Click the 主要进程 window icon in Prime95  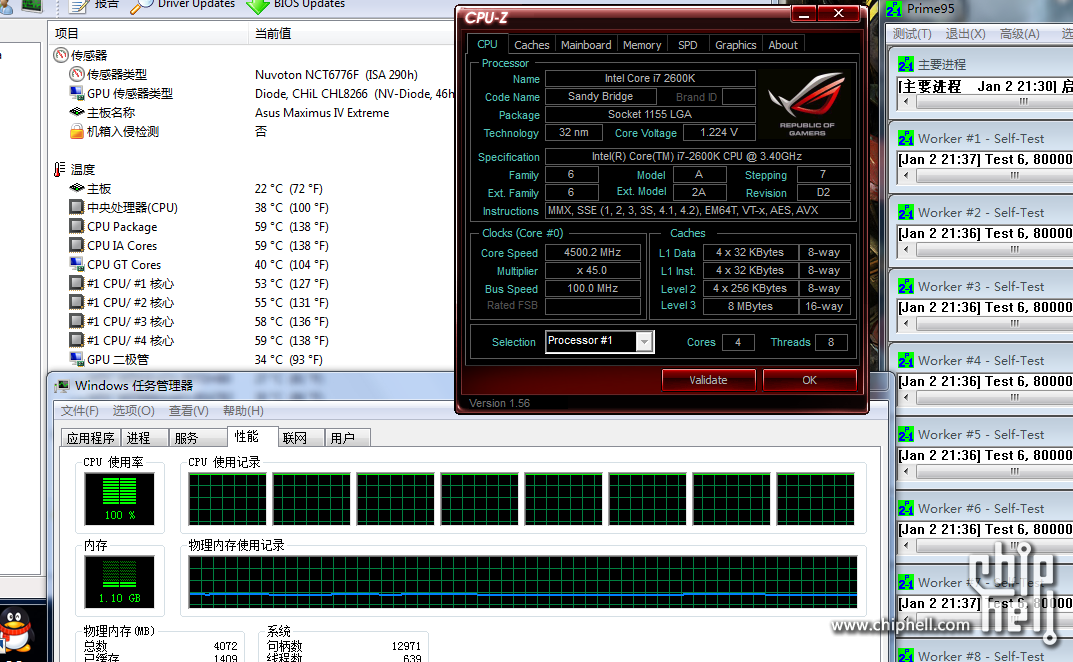point(906,64)
